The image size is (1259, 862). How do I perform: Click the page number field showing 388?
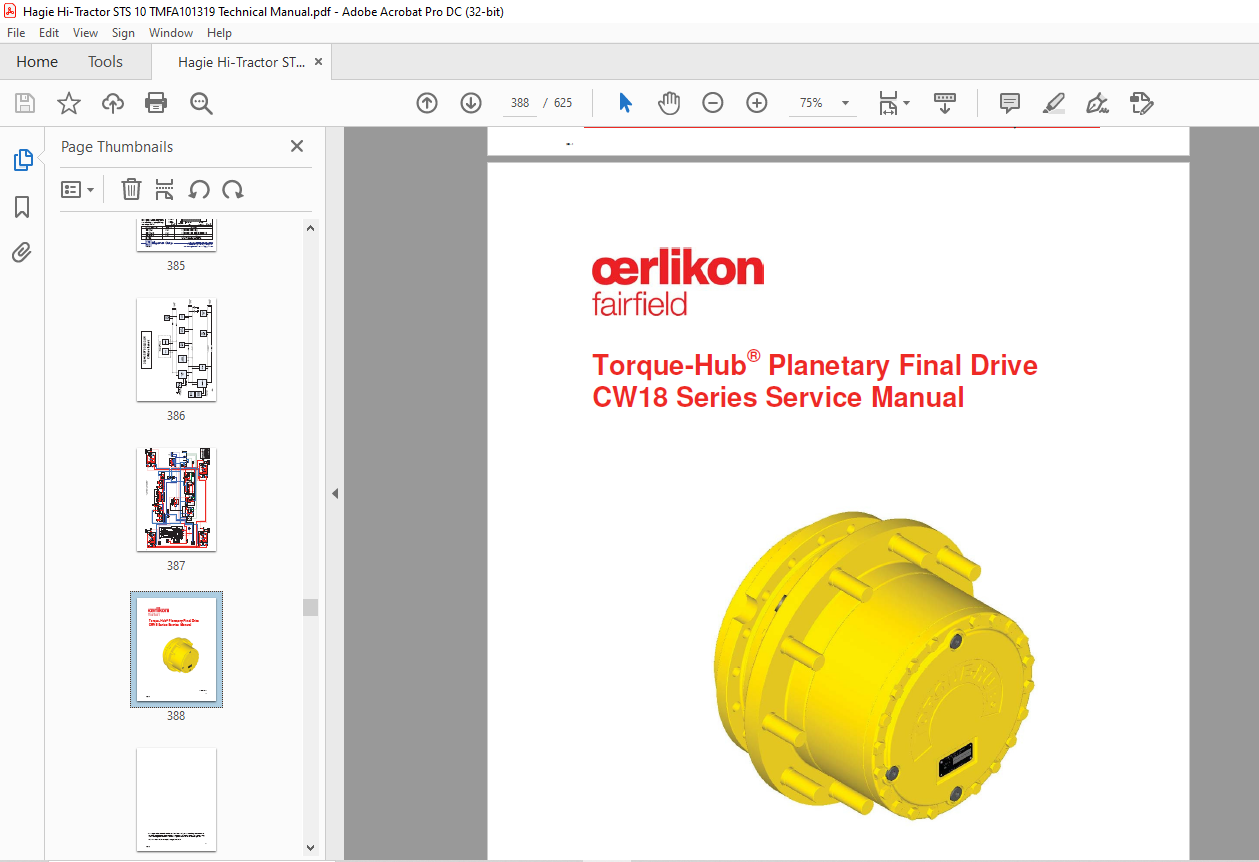coord(520,103)
